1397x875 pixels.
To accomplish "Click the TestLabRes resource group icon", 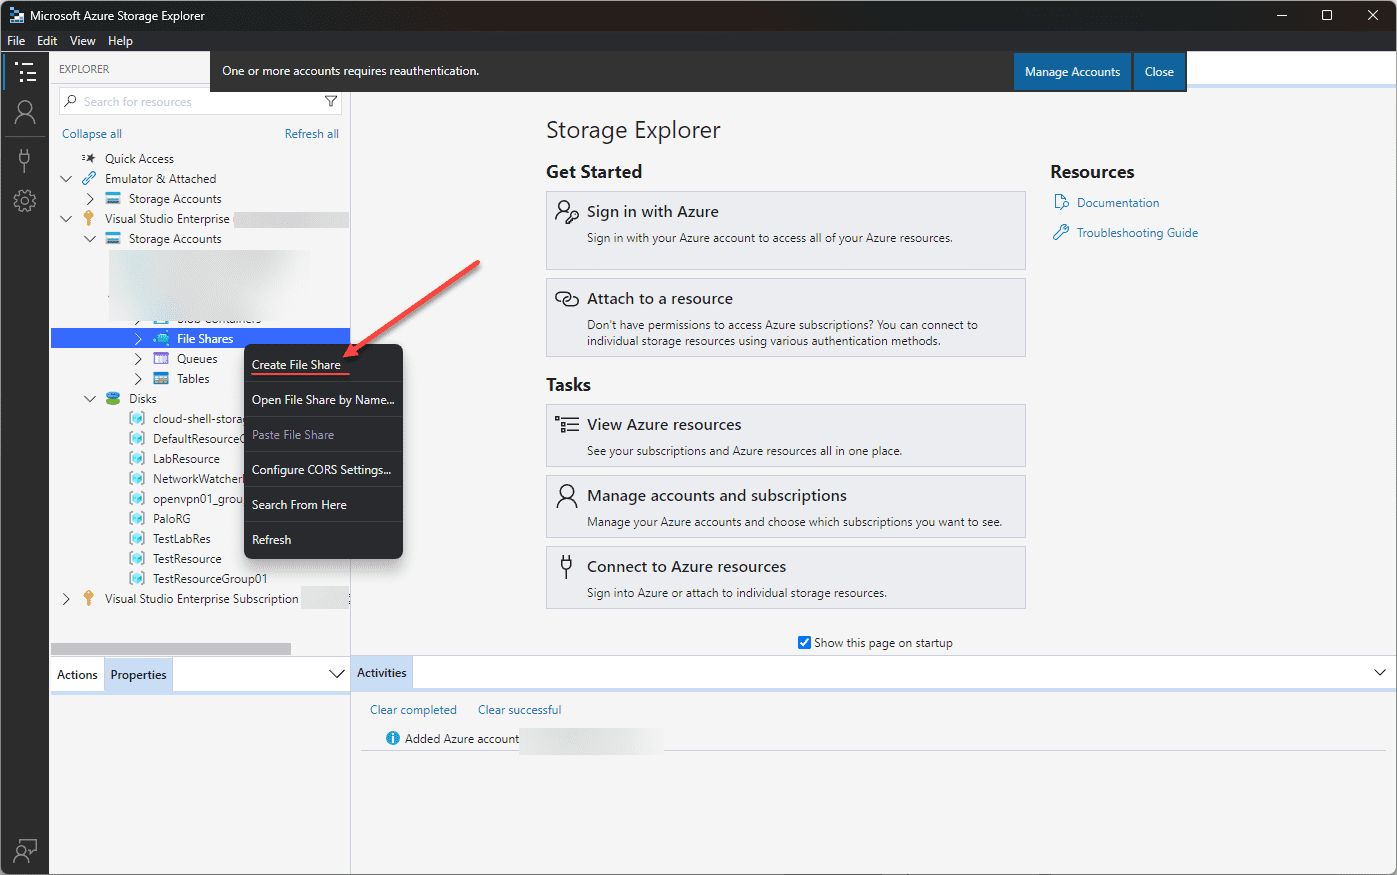I will click(x=137, y=538).
